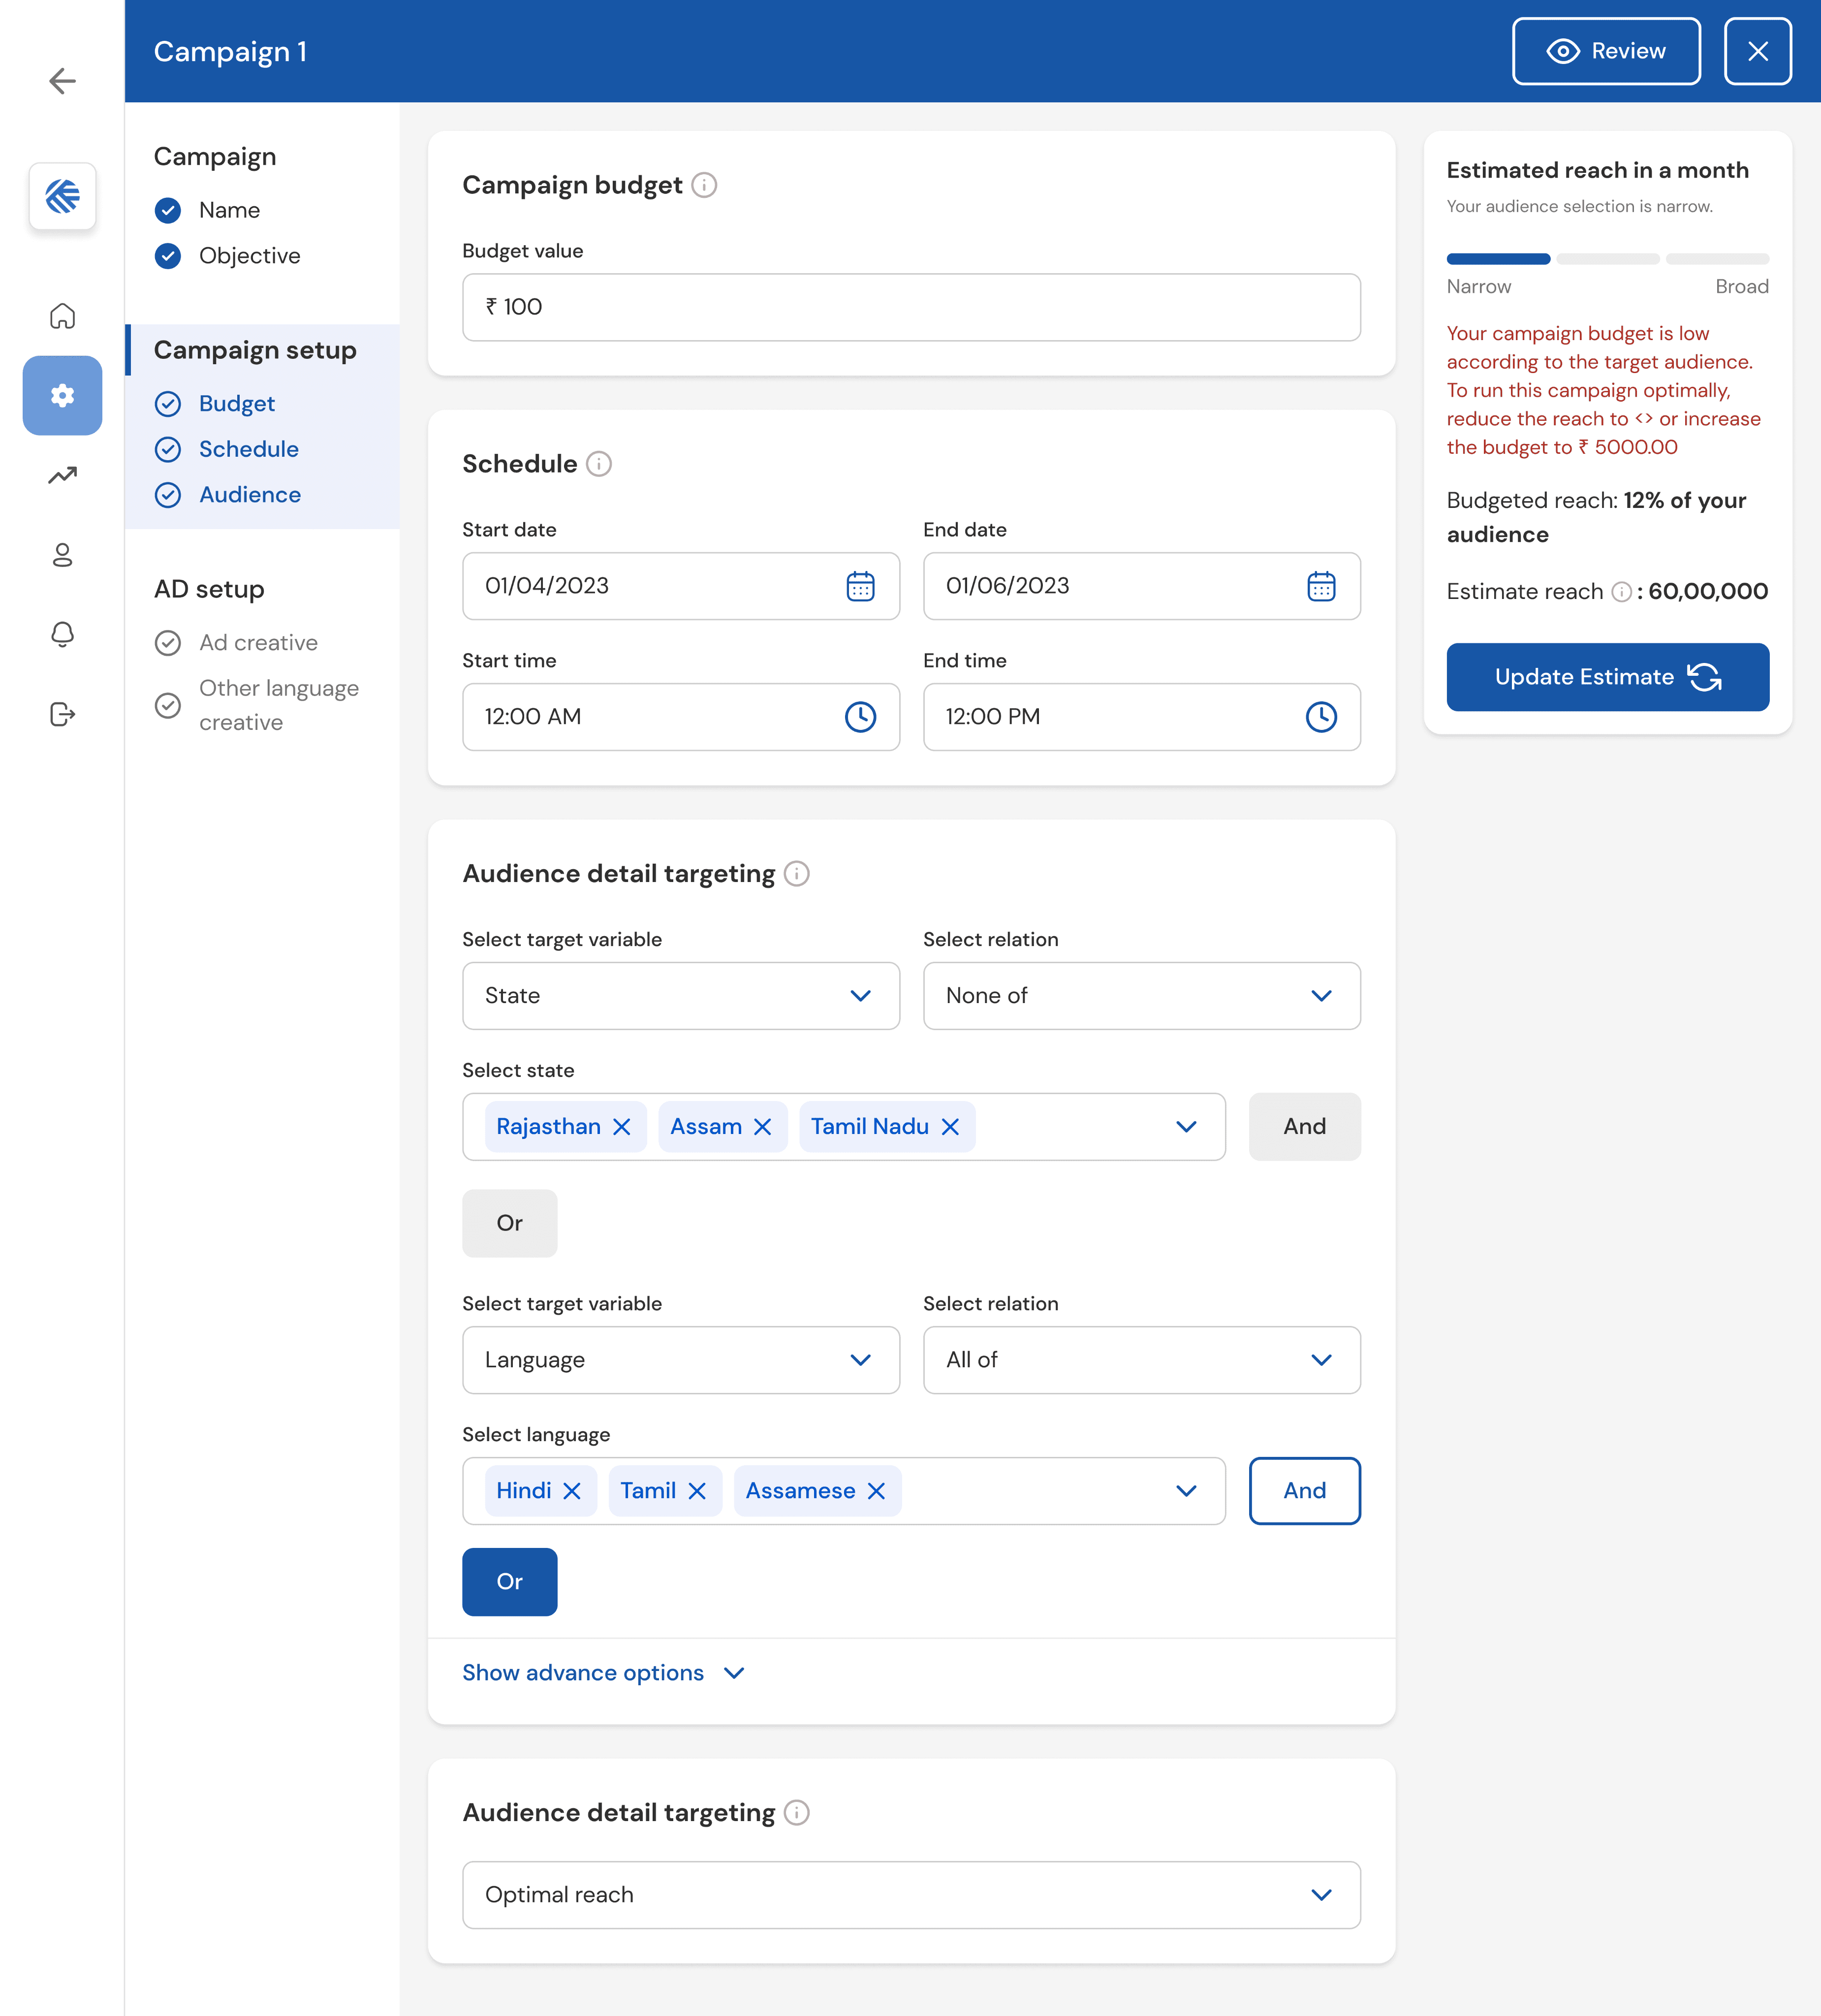1821x2016 pixels.
Task: Remove the Rajasthan state tag
Action: [622, 1127]
